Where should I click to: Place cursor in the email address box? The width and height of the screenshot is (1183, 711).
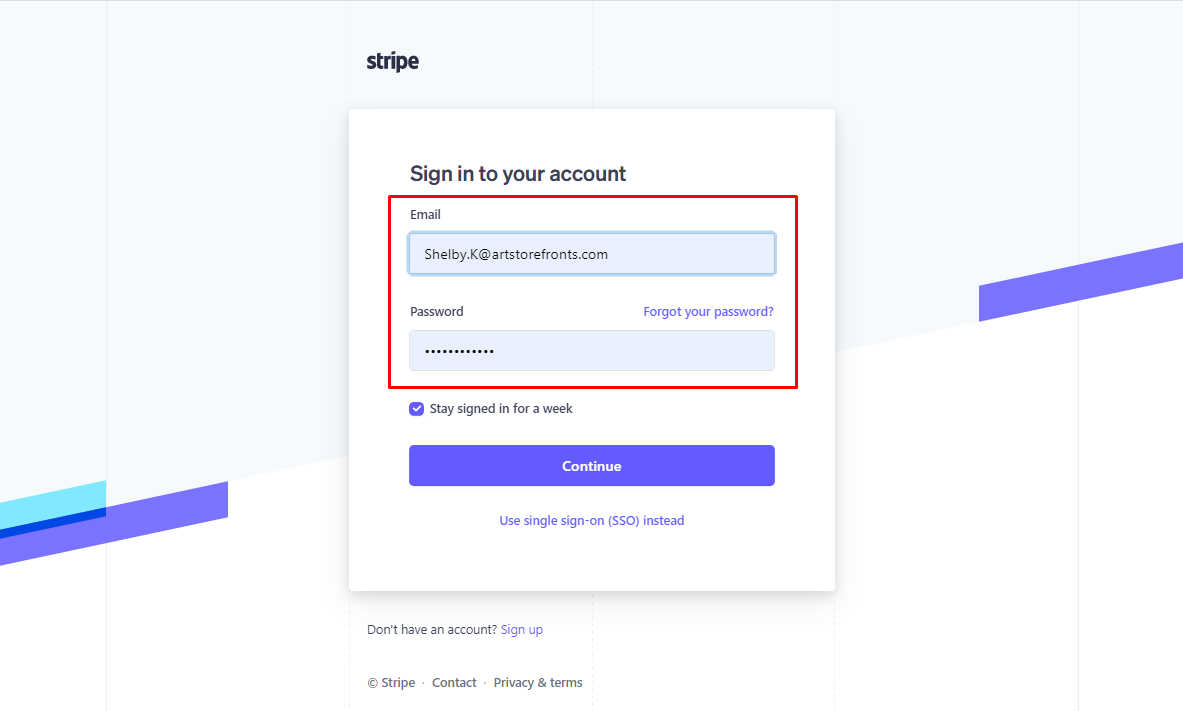[591, 253]
